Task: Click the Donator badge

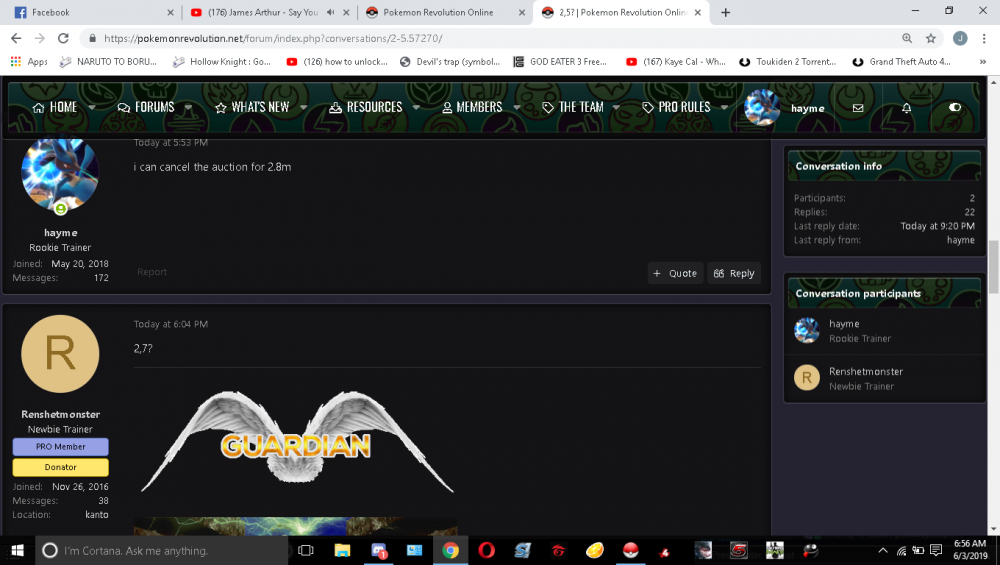Action: (61, 467)
